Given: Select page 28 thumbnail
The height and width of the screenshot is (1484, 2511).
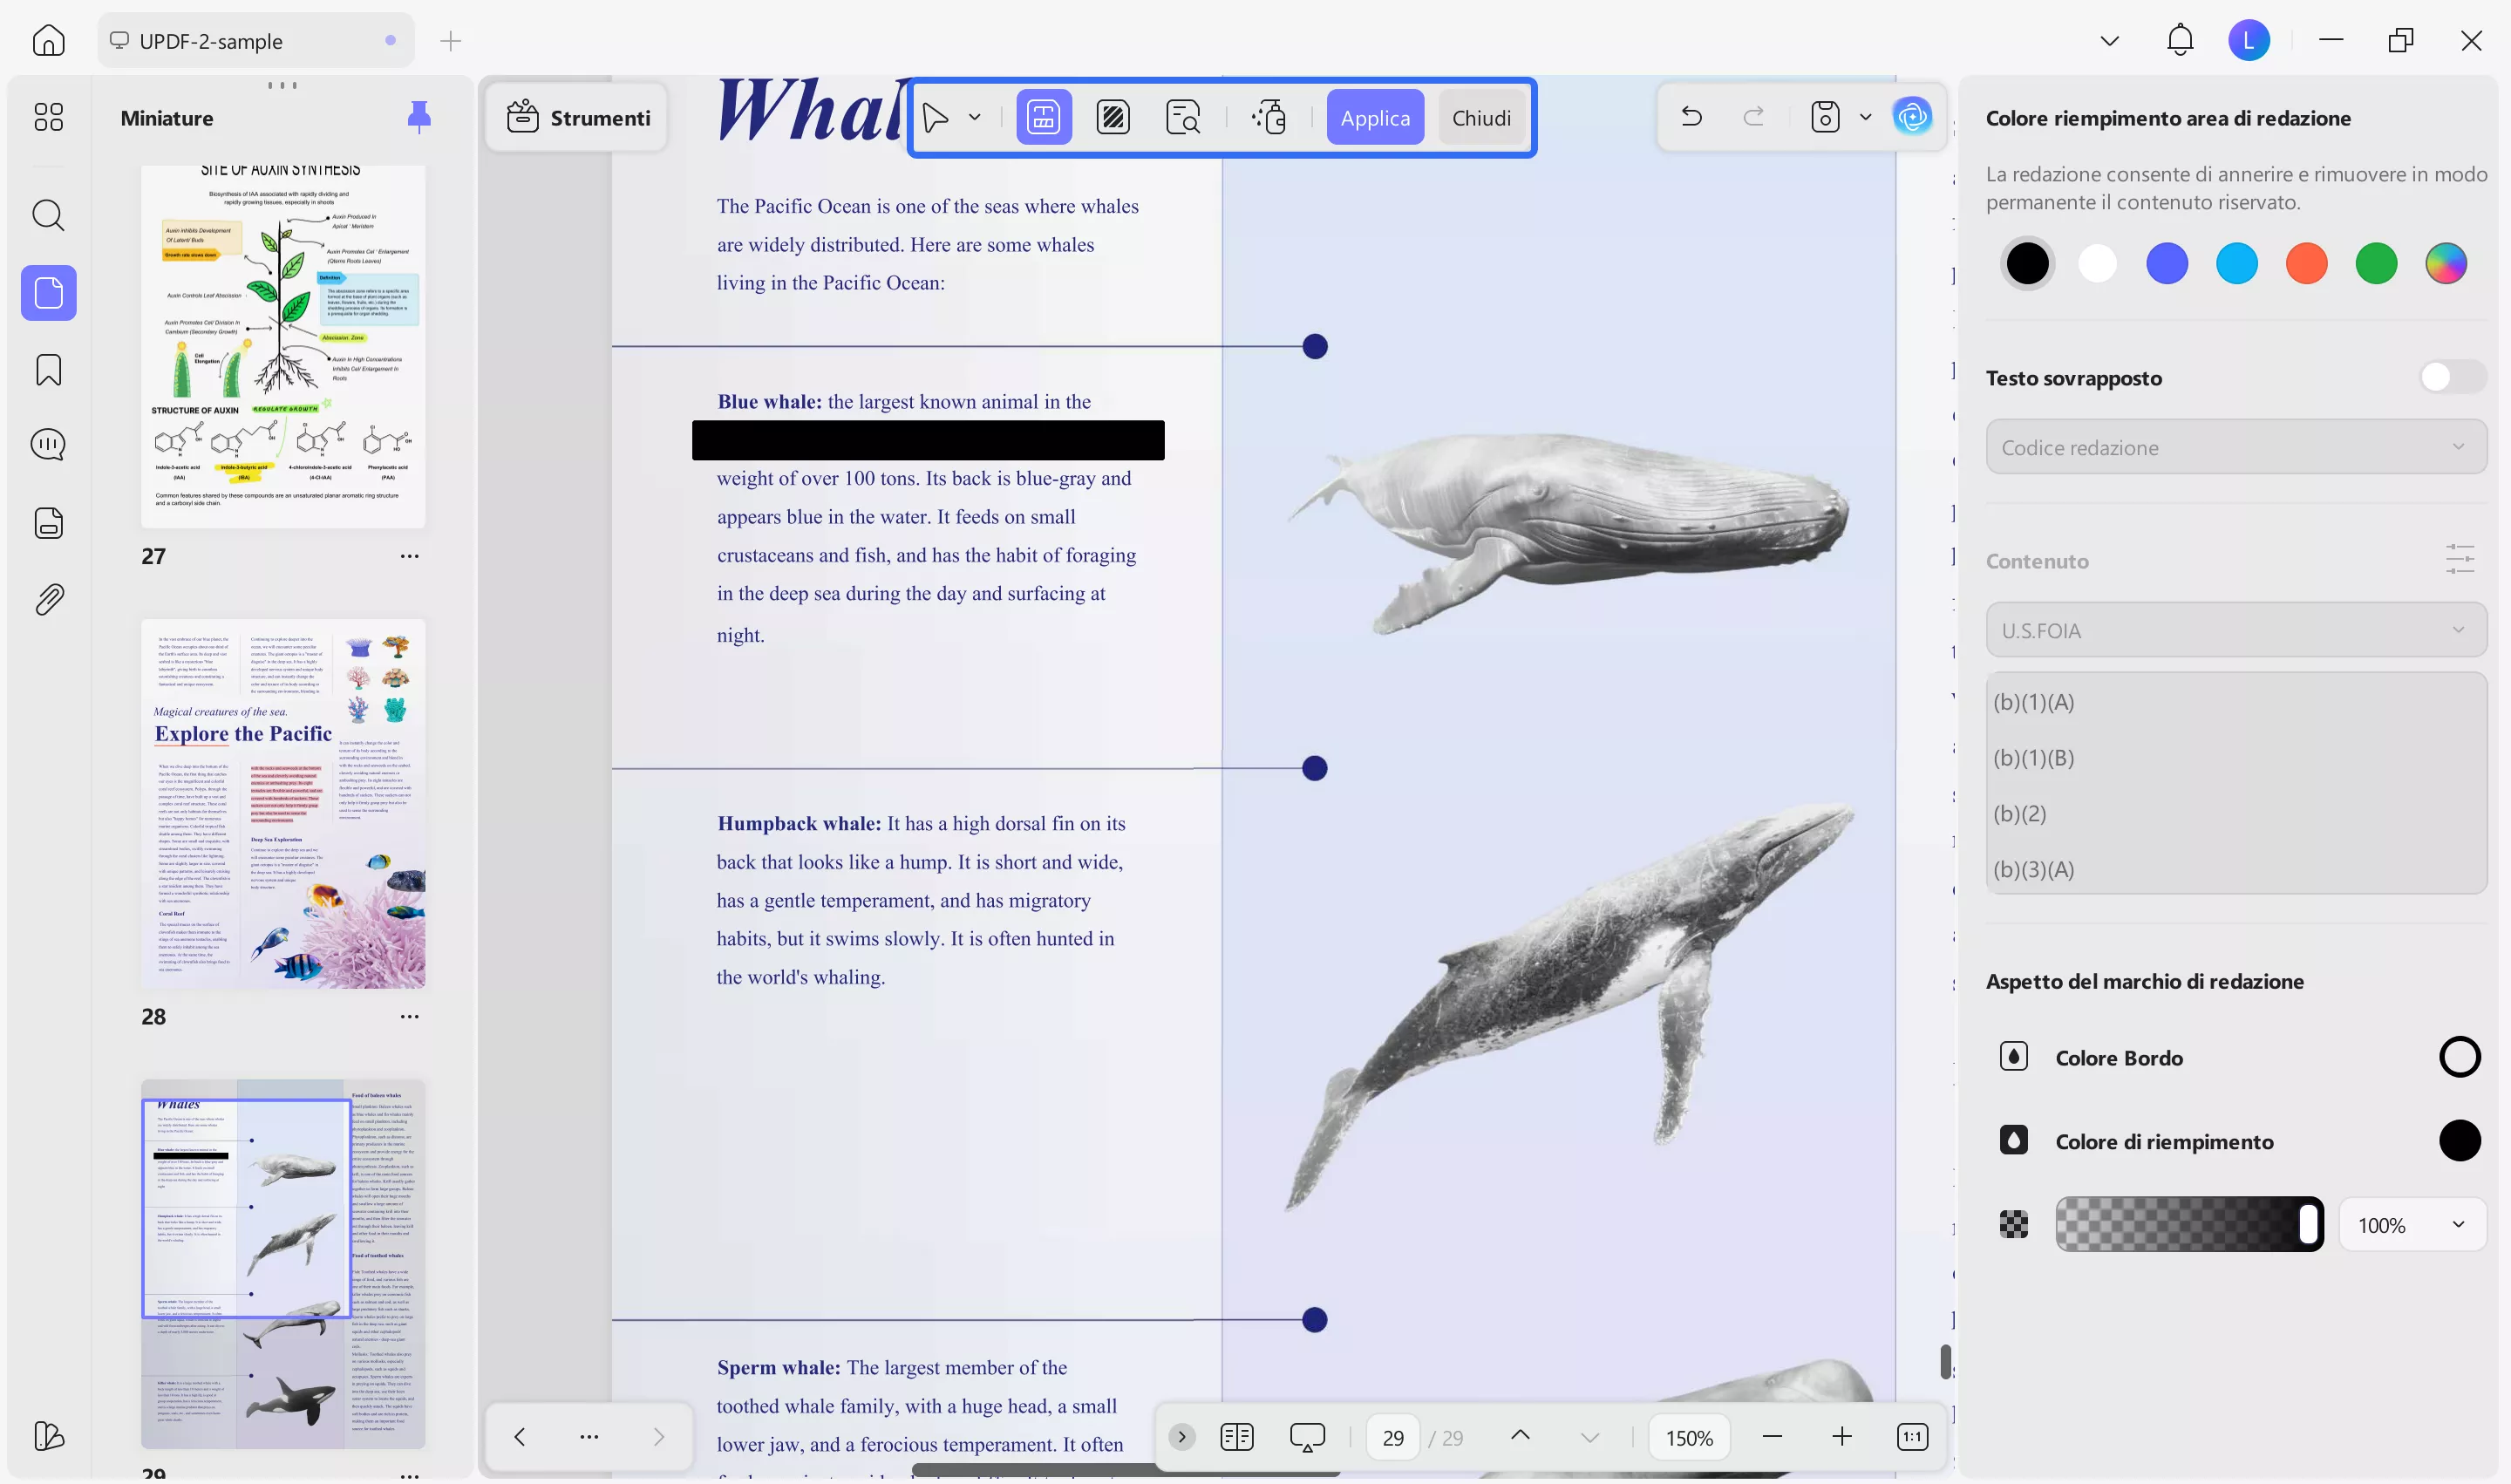Looking at the screenshot, I should pyautogui.click(x=283, y=804).
